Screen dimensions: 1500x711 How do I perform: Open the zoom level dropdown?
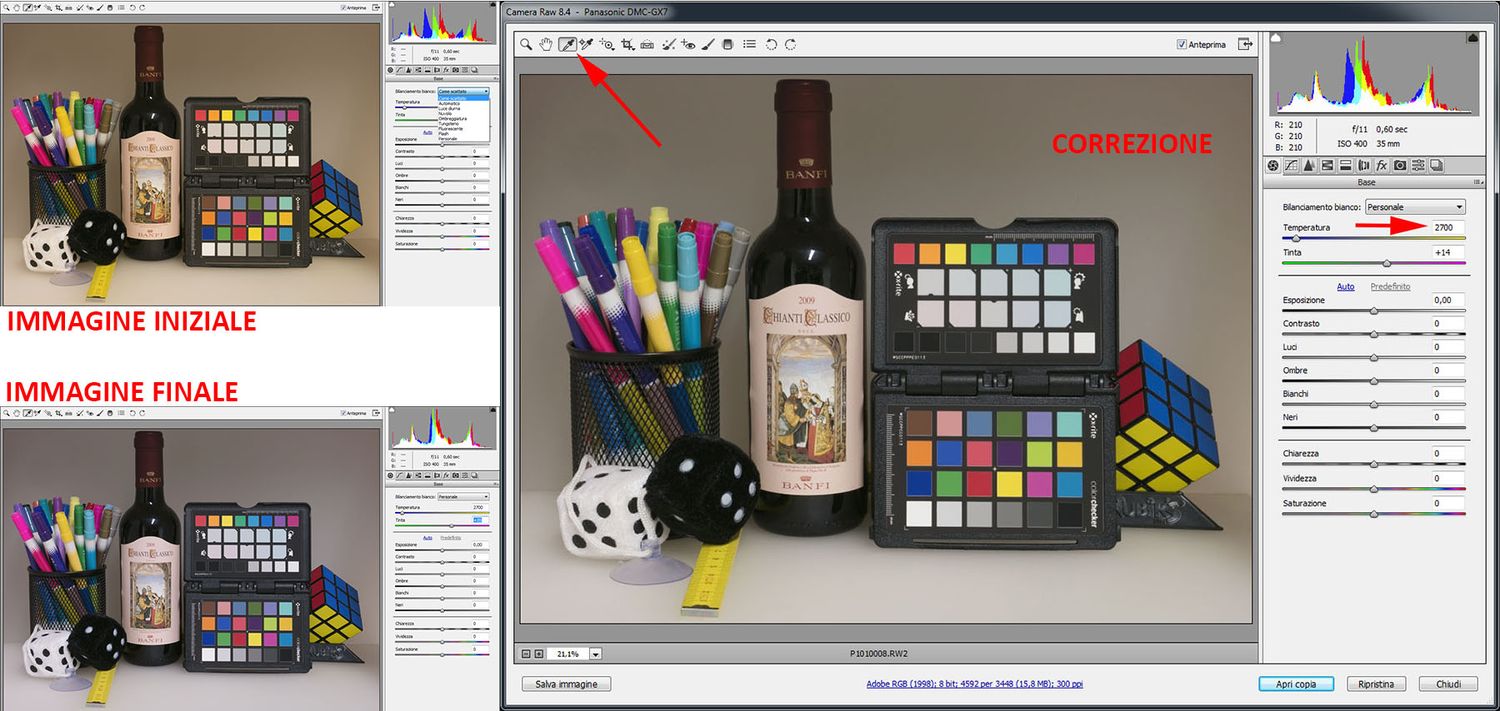pyautogui.click(x=596, y=654)
